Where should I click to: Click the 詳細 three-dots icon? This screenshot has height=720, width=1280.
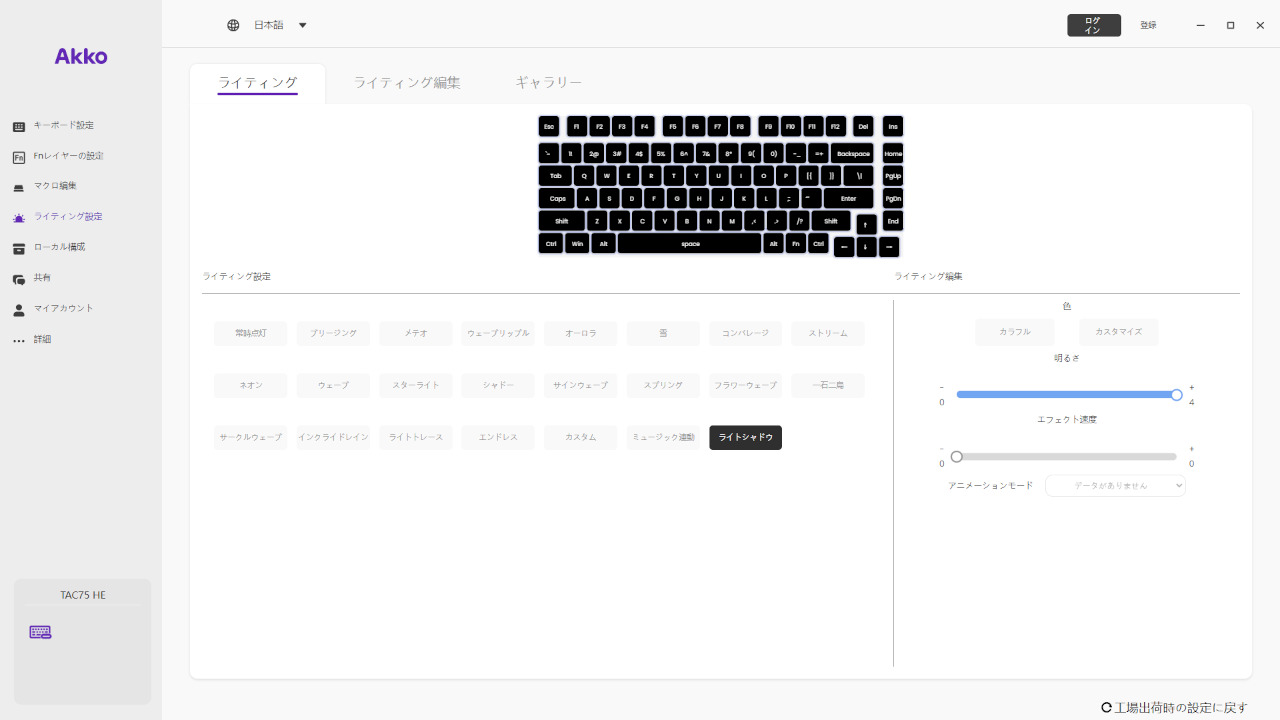coord(19,341)
